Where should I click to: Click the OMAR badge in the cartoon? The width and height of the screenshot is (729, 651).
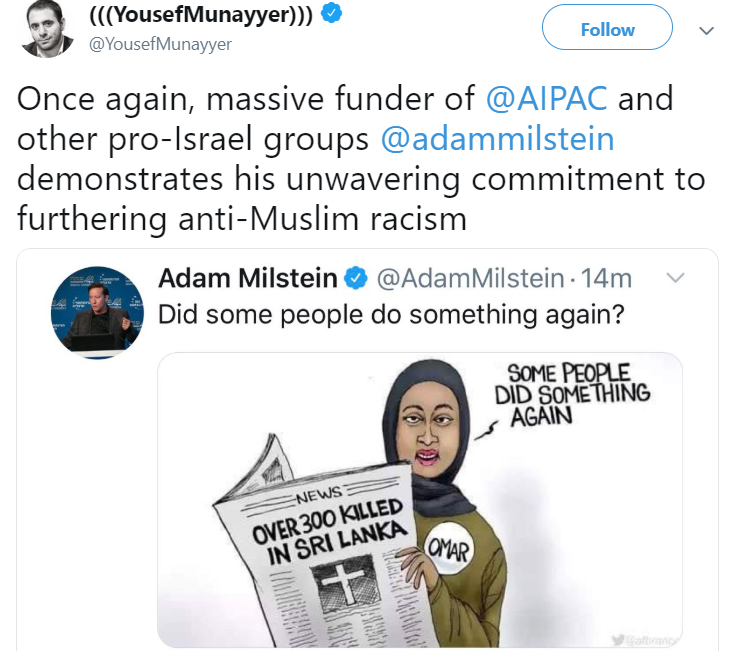click(x=448, y=549)
